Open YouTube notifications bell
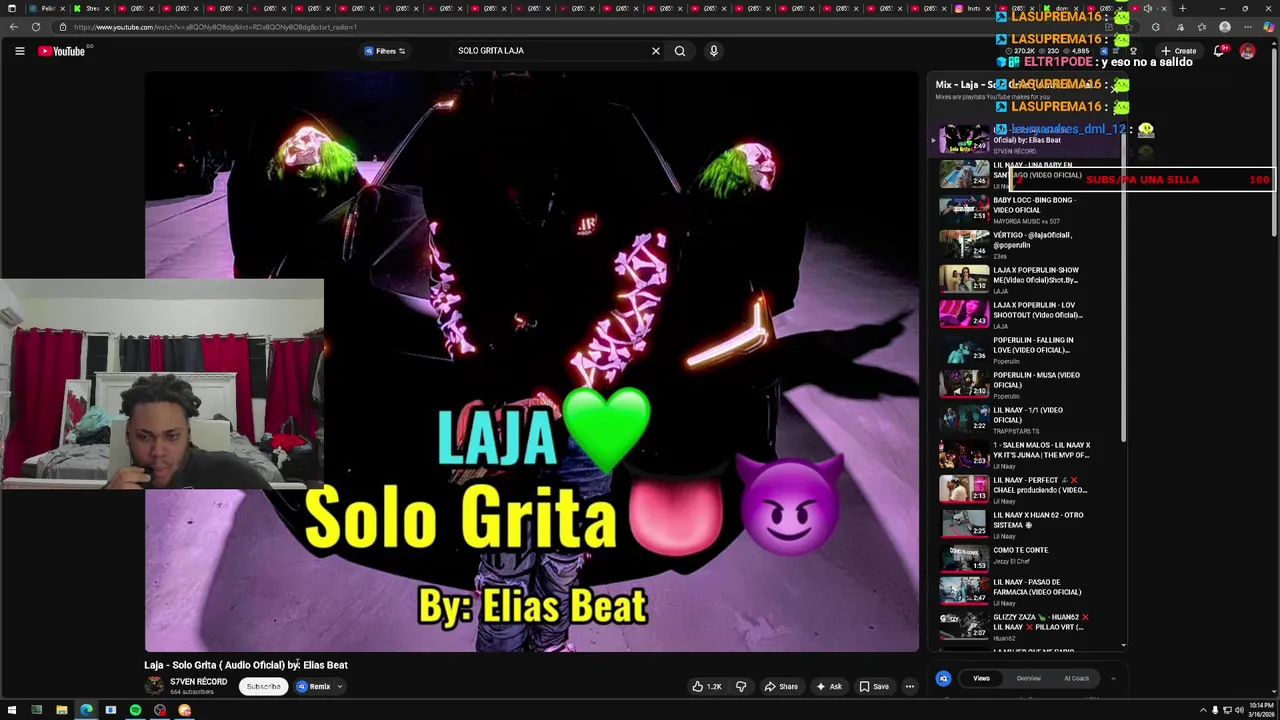The image size is (1280, 720). tap(1219, 51)
